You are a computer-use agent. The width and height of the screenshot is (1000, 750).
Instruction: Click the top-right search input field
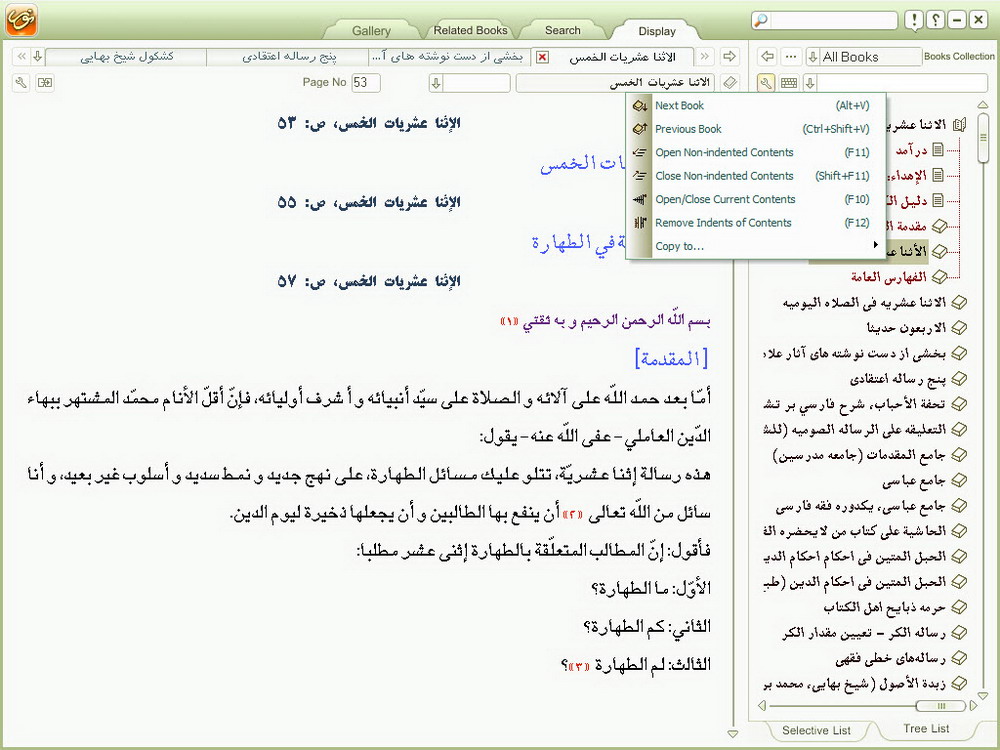834,20
